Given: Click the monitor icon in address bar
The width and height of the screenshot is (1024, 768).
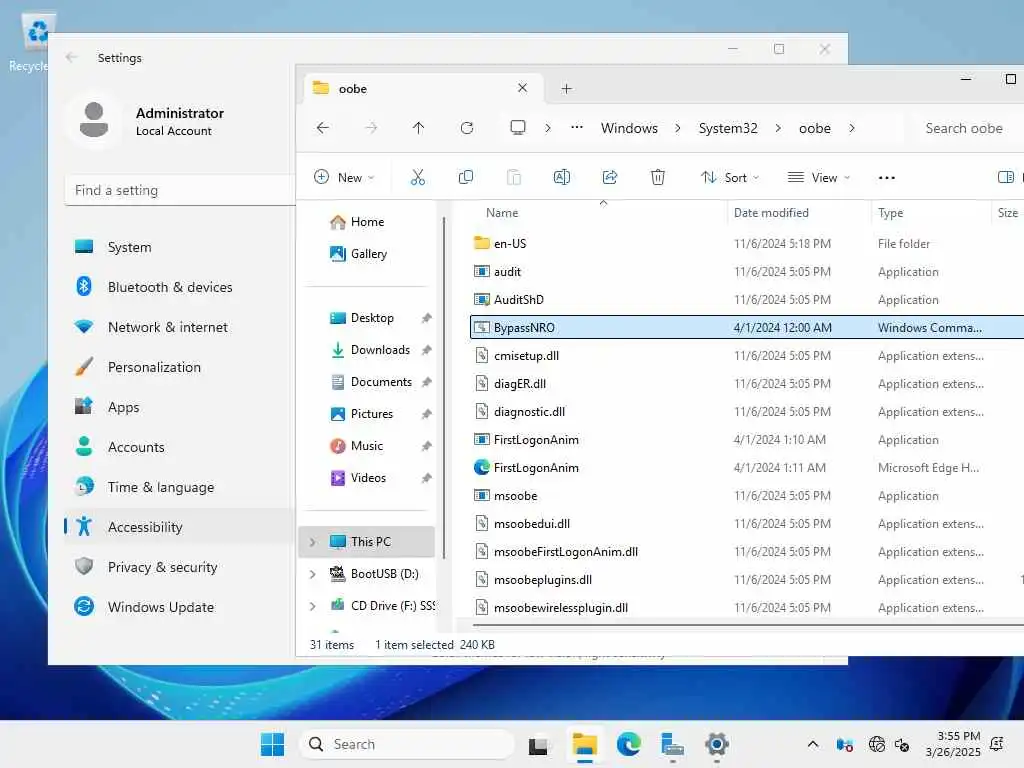Looking at the screenshot, I should pyautogui.click(x=518, y=127).
